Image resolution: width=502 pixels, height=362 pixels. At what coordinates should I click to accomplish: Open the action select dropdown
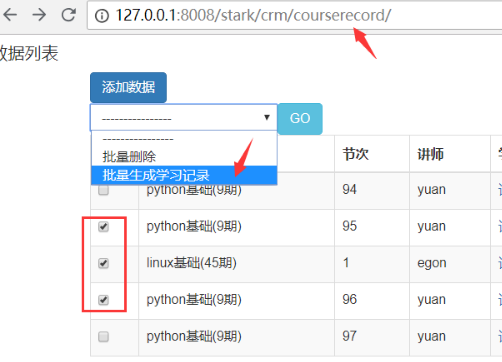tap(184, 118)
